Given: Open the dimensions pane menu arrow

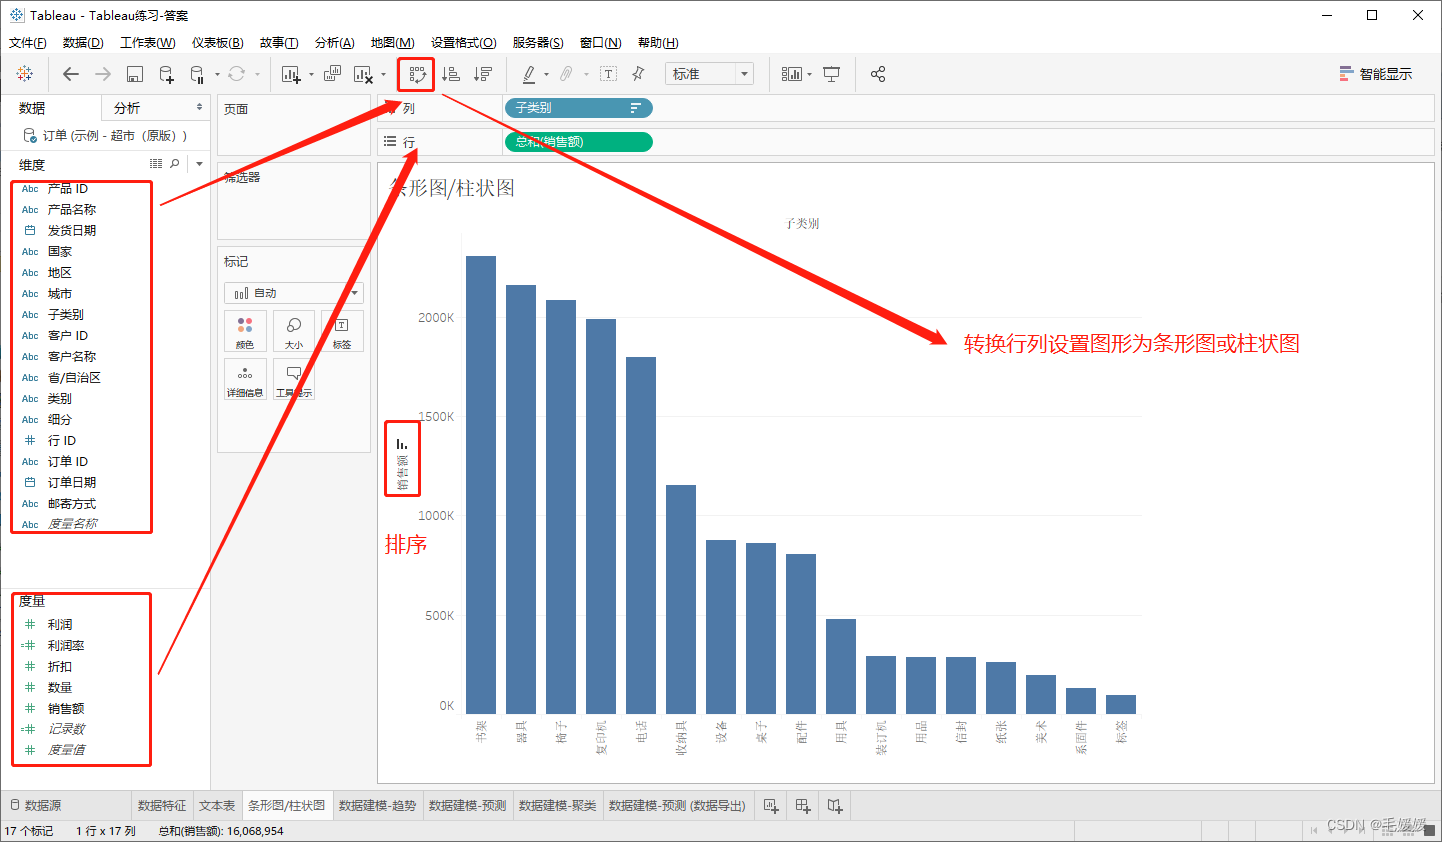Looking at the screenshot, I should 199,164.
